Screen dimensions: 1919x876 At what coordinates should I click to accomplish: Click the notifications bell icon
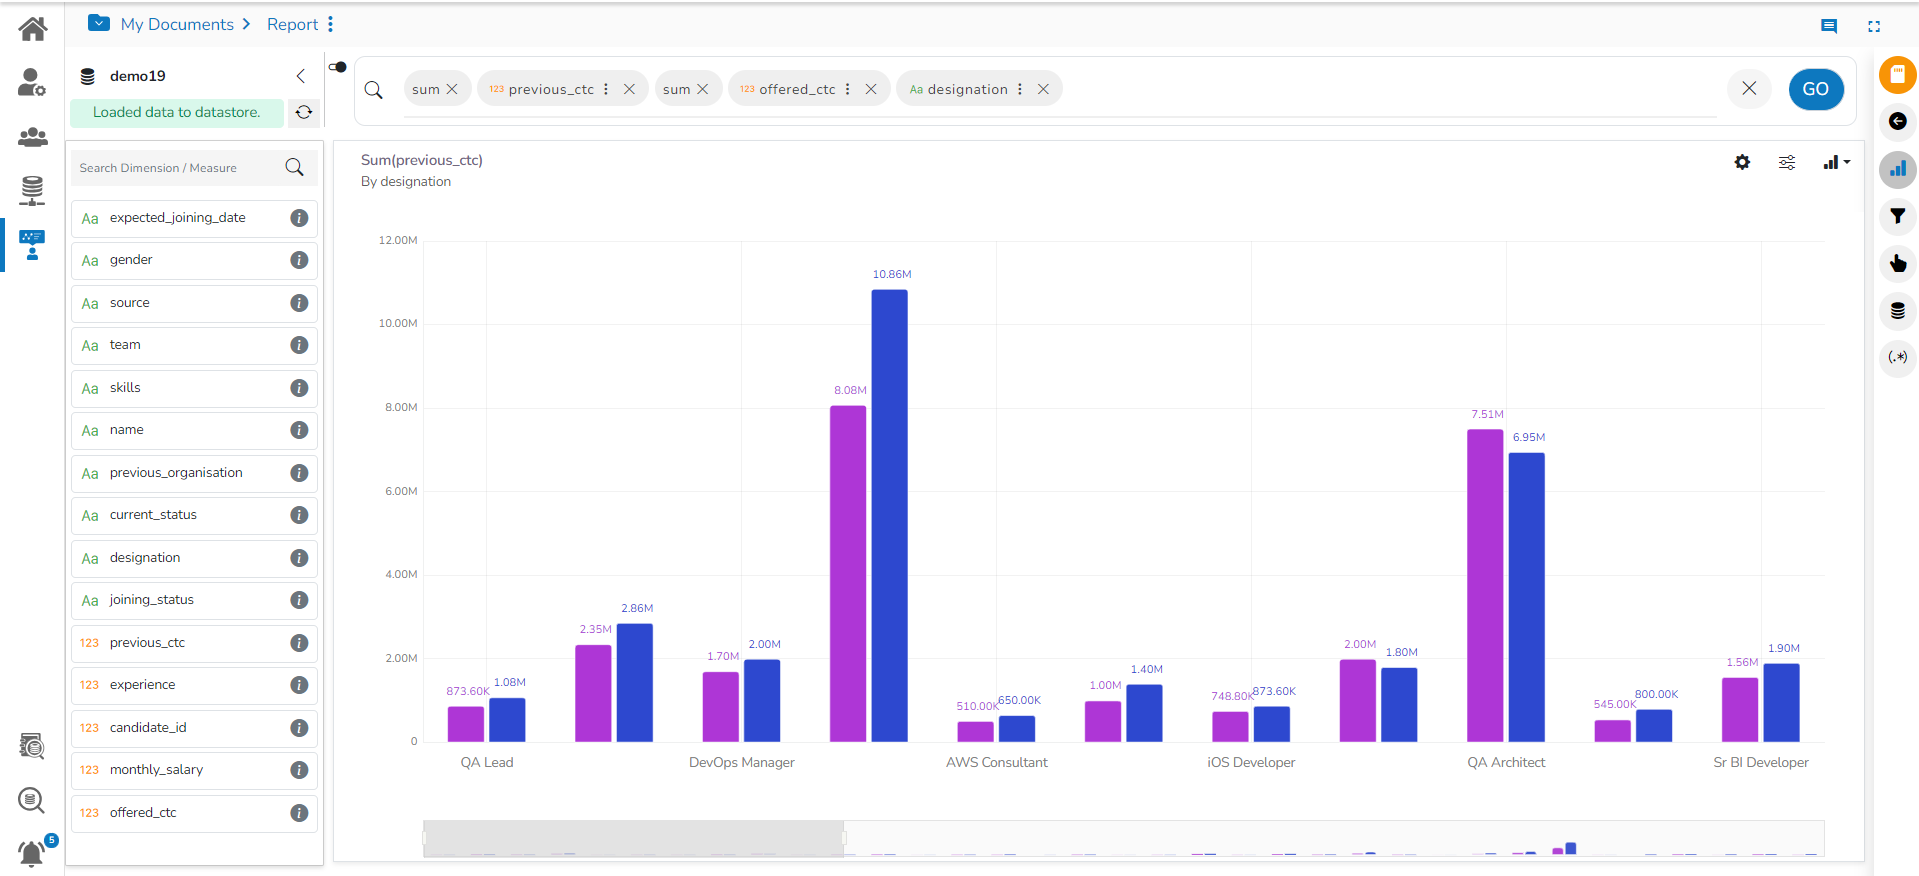[31, 853]
